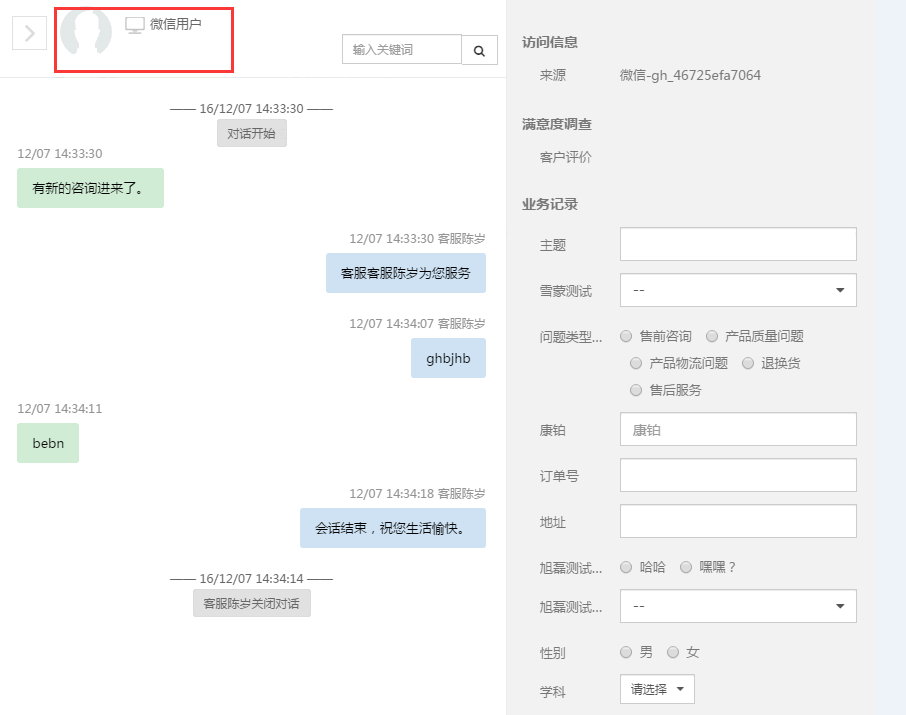Open the second 旭嘉测试 dropdown list
Screen dimensions: 906x715
(x=738, y=606)
